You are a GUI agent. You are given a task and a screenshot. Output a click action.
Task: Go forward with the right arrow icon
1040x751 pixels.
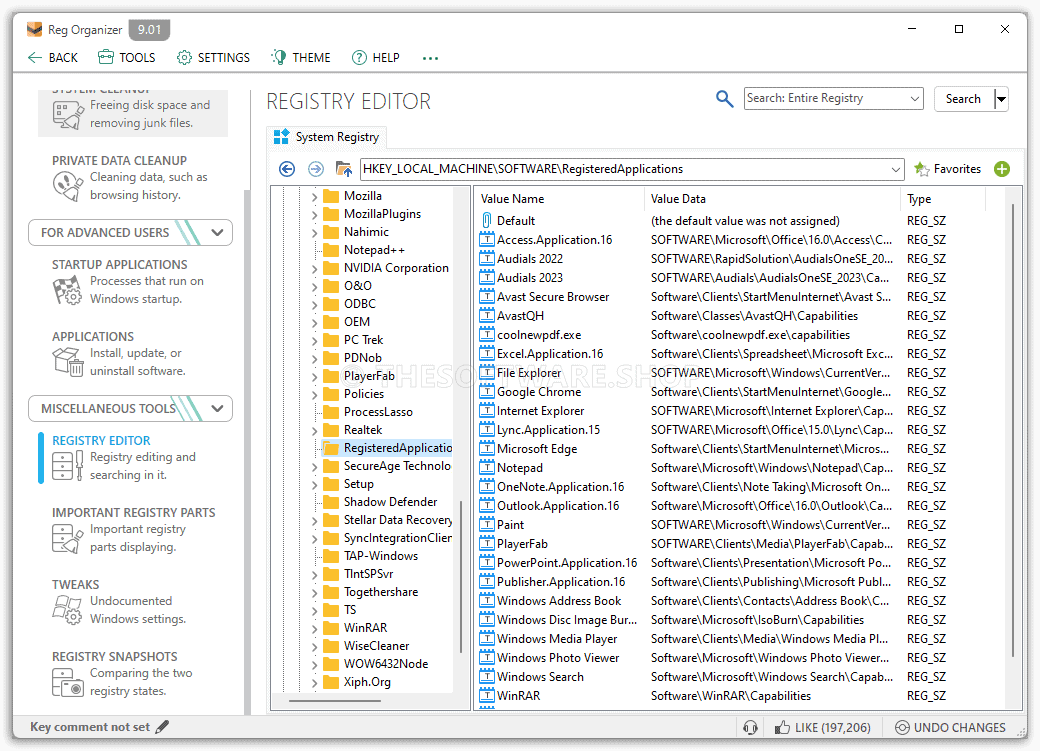click(x=316, y=169)
